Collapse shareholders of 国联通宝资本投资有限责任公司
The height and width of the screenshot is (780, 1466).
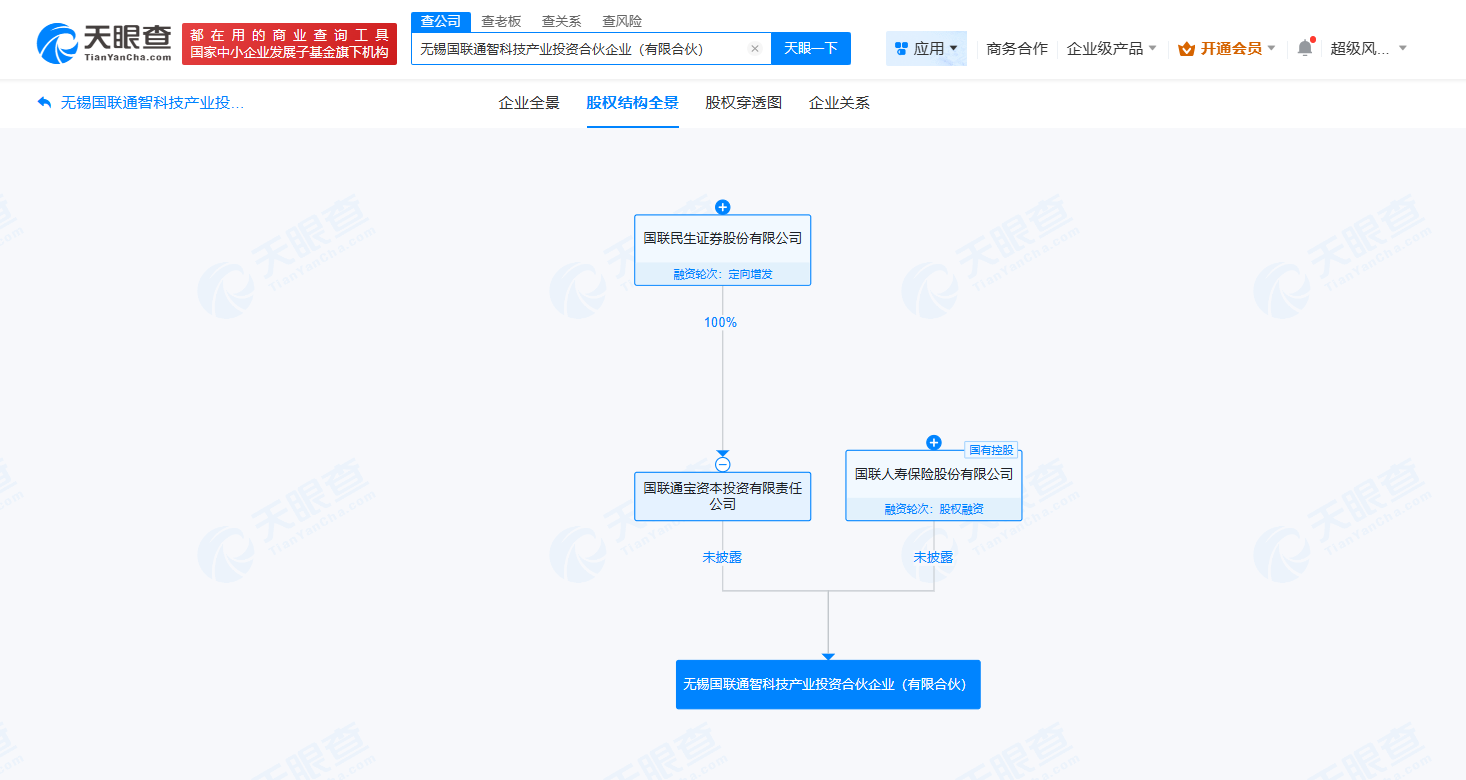(722, 463)
